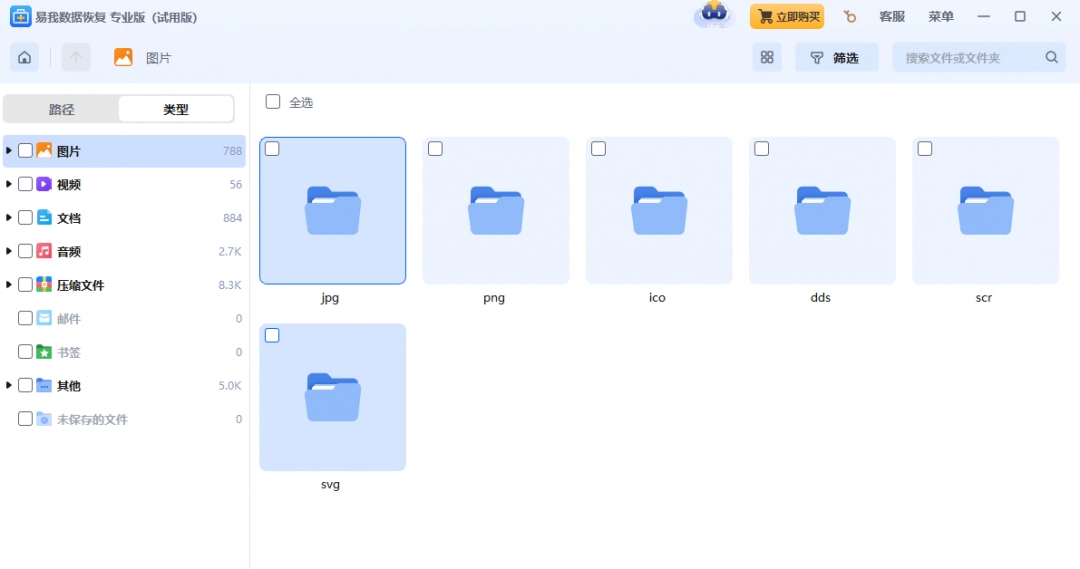Open the svg folder thumbnail

coord(333,397)
